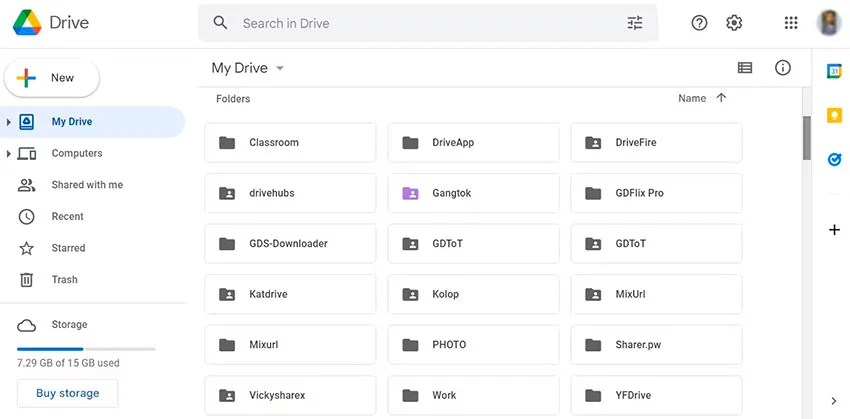Select the Vickysharex folder
This screenshot has height=419, width=850.
coord(290,395)
